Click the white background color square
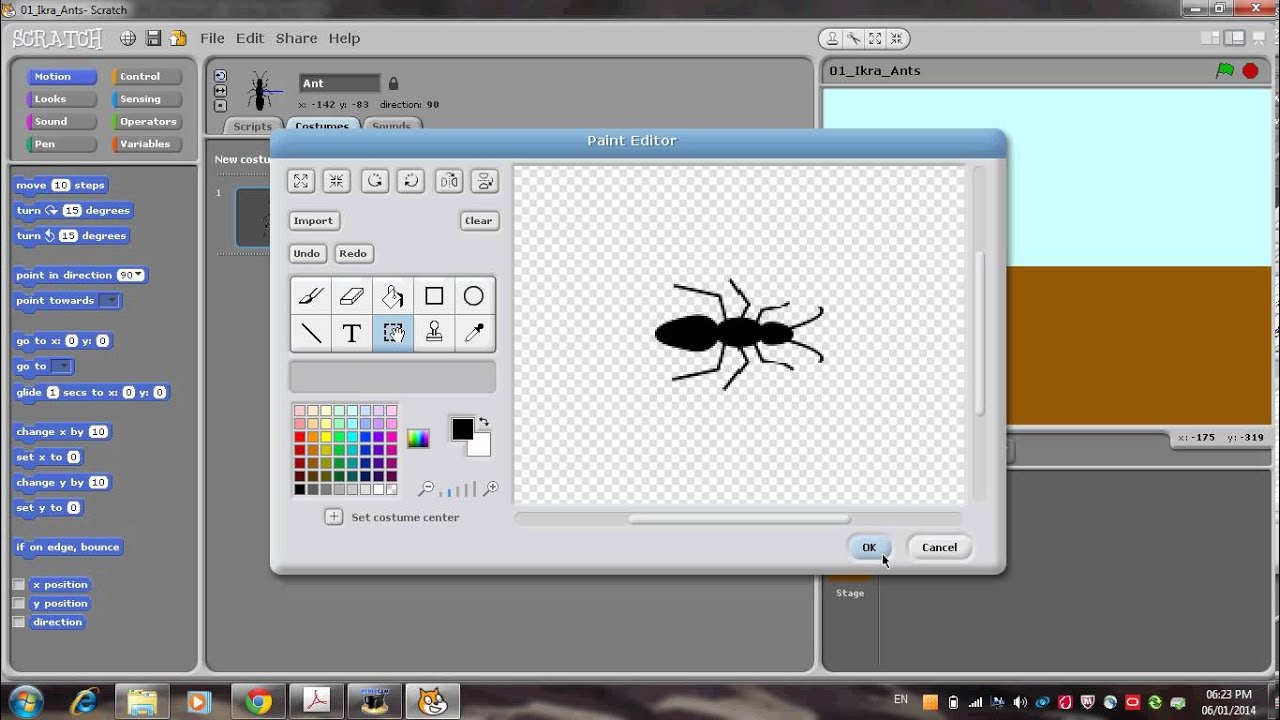 pos(482,447)
